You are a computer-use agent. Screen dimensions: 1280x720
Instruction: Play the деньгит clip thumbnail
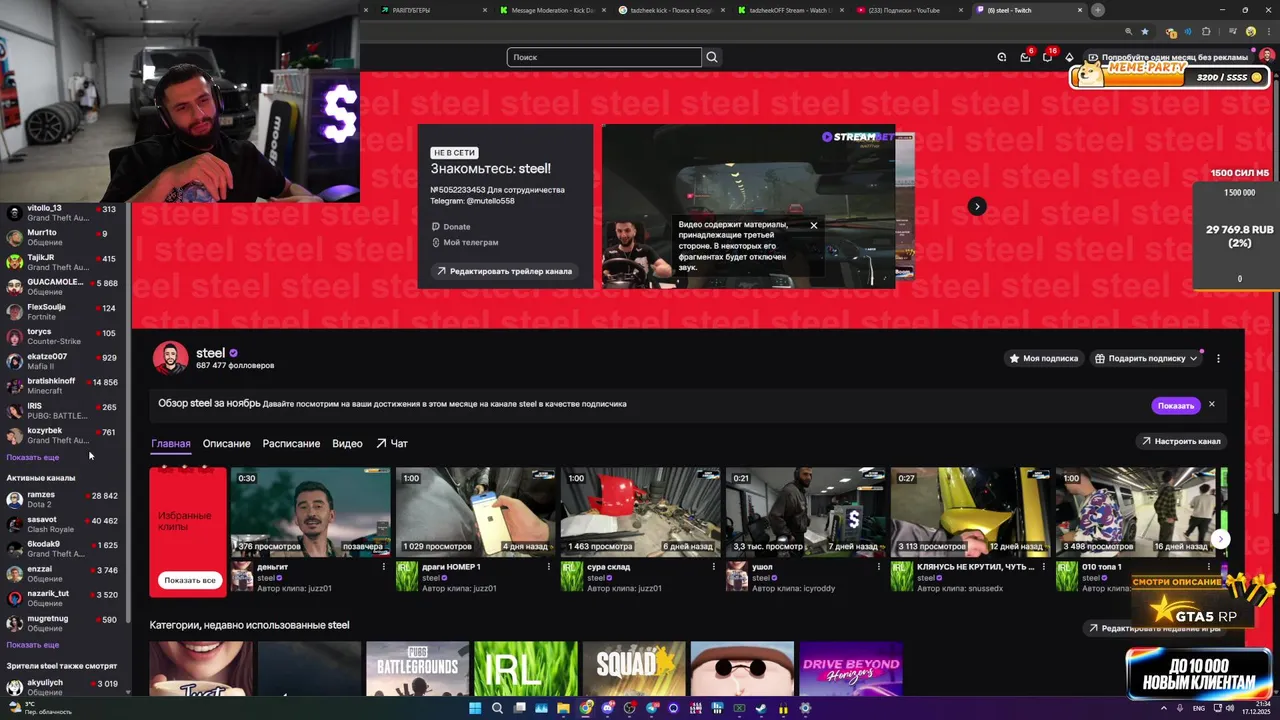pos(311,512)
